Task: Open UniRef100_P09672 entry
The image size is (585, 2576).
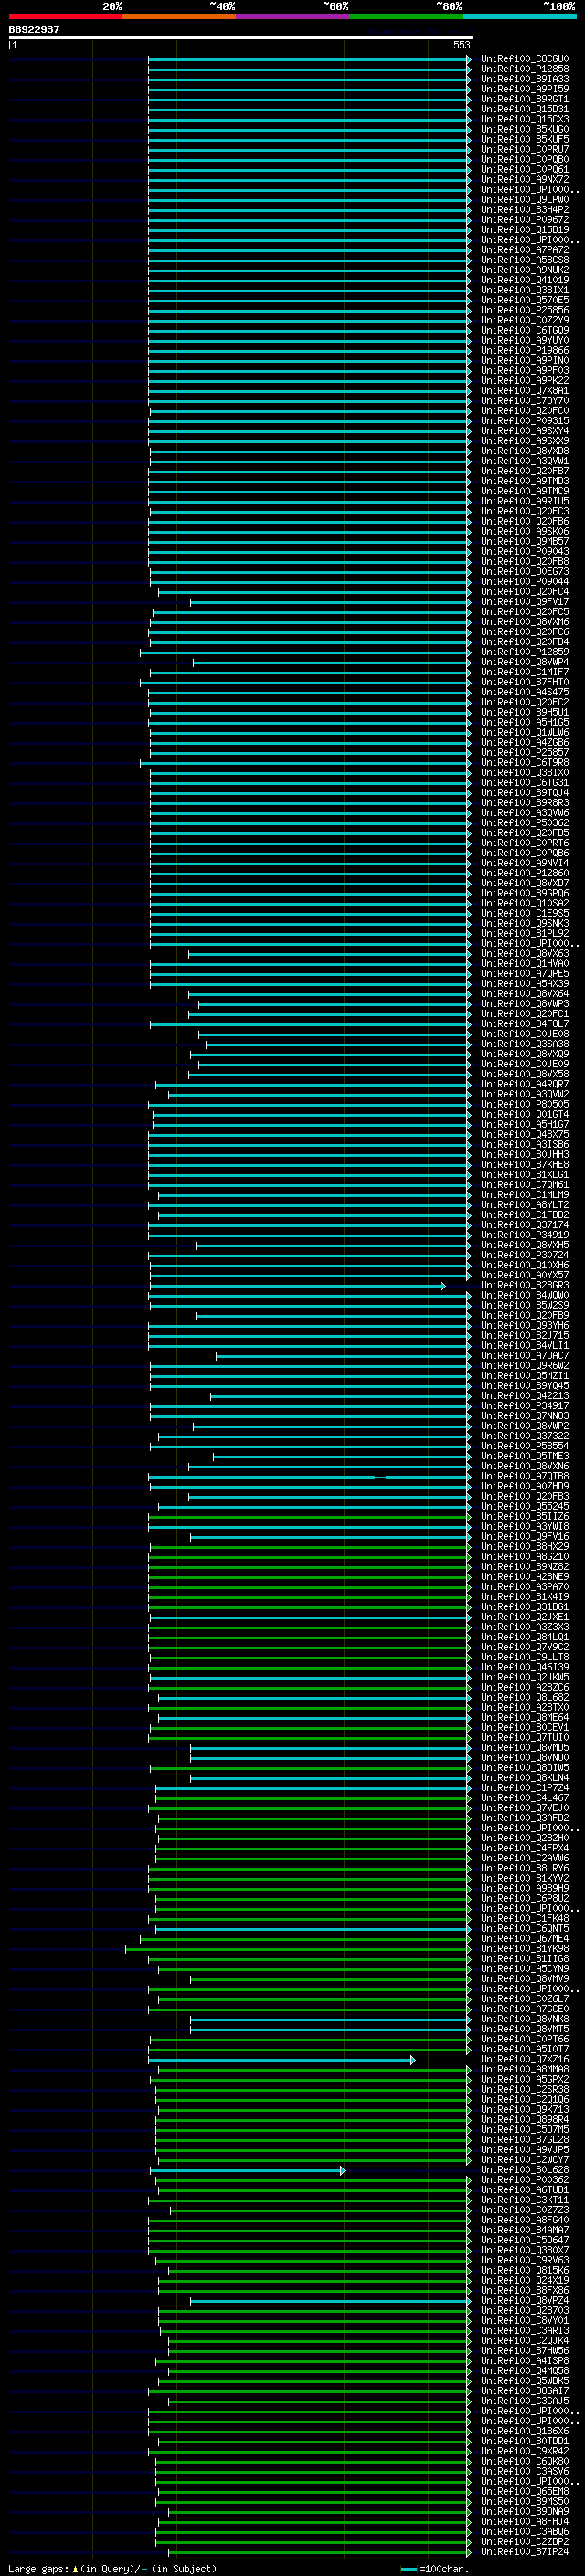Action: point(524,220)
